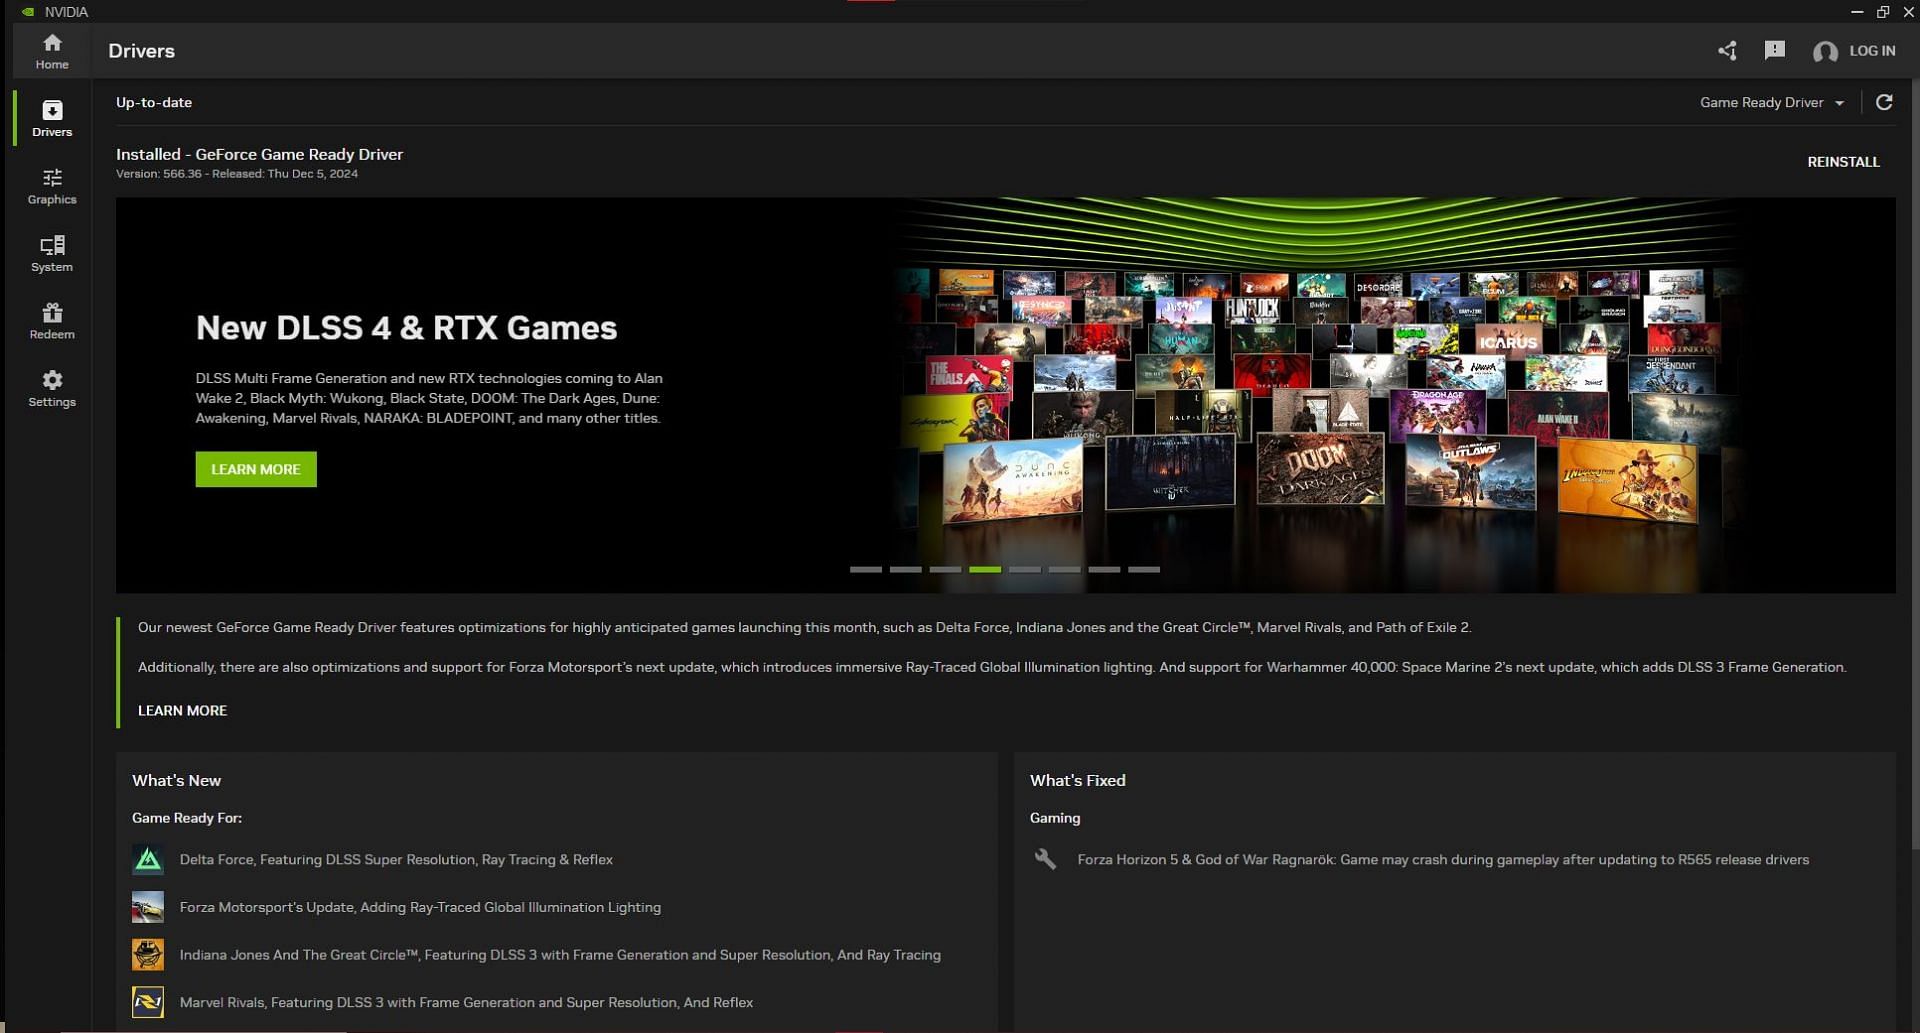This screenshot has height=1033, width=1920.
Task: Click the Forza Motorsport's Update text row
Action: pos(420,907)
